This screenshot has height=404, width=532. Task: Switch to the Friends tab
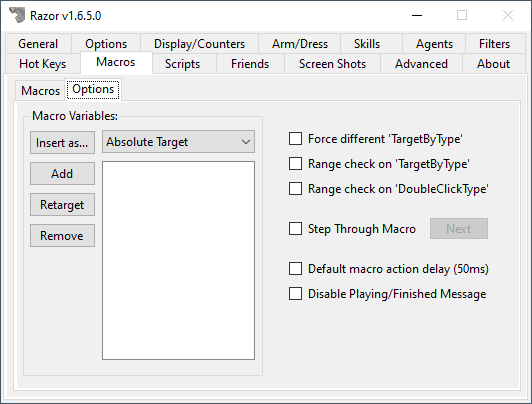click(x=250, y=64)
